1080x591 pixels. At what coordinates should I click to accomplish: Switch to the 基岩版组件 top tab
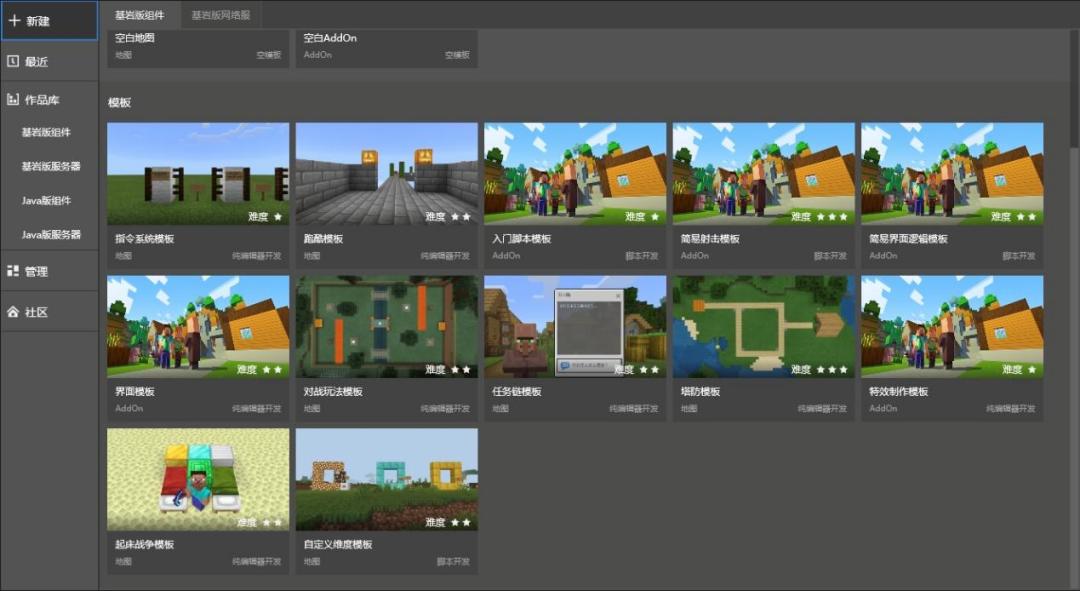coord(140,14)
